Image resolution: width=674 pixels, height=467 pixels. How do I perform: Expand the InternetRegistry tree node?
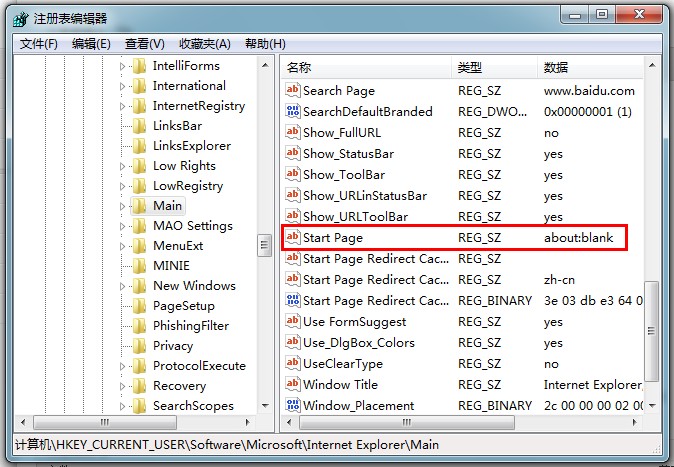coord(123,106)
